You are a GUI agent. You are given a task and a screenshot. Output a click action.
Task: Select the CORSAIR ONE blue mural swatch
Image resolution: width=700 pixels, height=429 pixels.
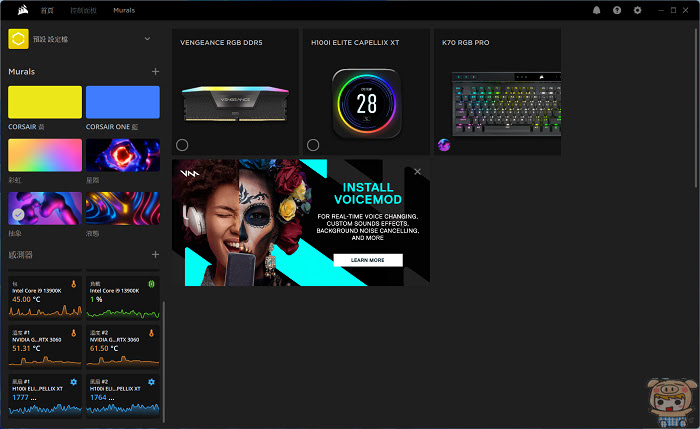pos(123,102)
